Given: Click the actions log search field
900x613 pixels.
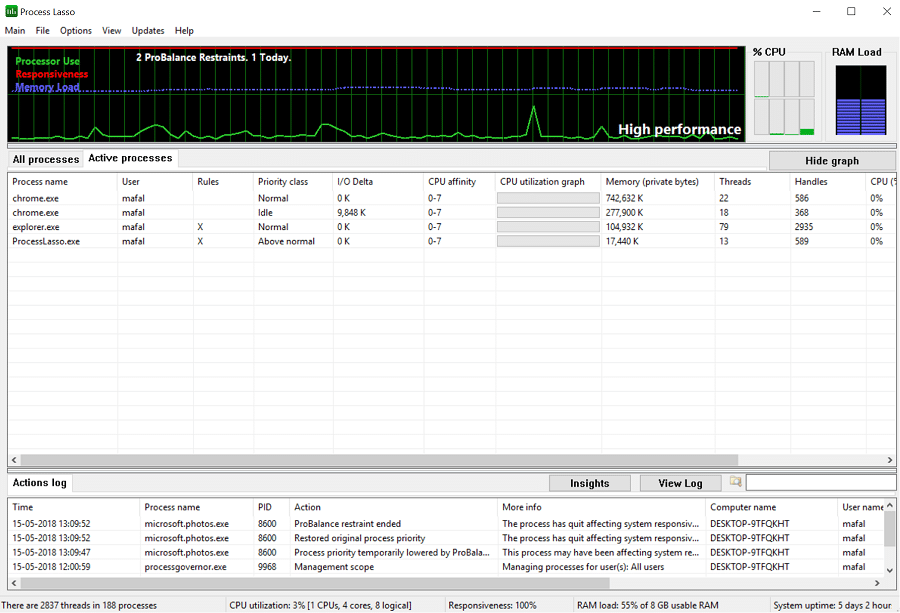Looking at the screenshot, I should pyautogui.click(x=820, y=483).
